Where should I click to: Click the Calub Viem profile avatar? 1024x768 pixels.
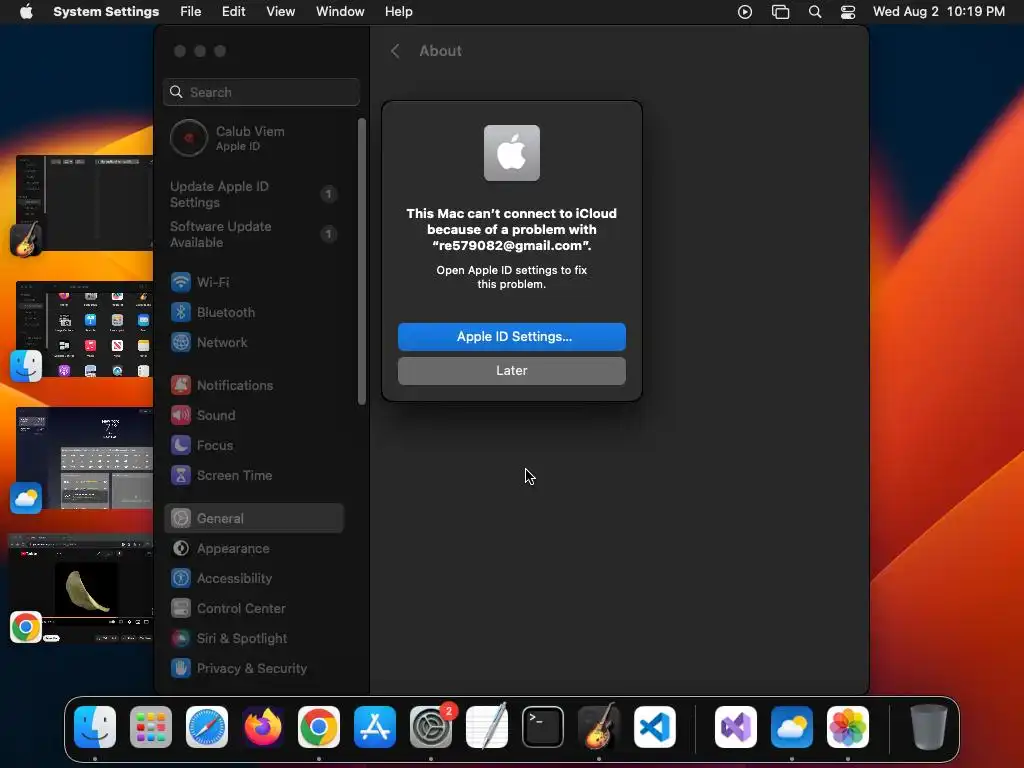tap(189, 138)
